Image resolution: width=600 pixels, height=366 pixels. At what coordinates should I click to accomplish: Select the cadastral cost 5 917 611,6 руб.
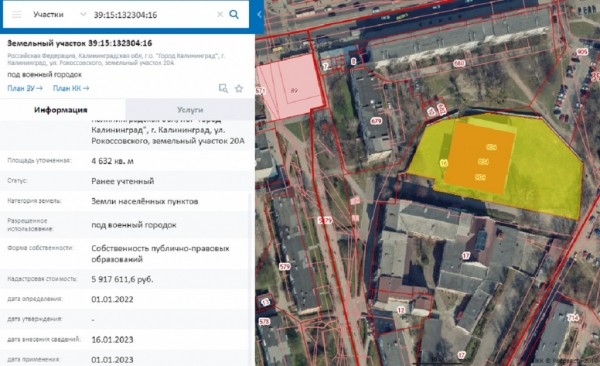(x=122, y=279)
